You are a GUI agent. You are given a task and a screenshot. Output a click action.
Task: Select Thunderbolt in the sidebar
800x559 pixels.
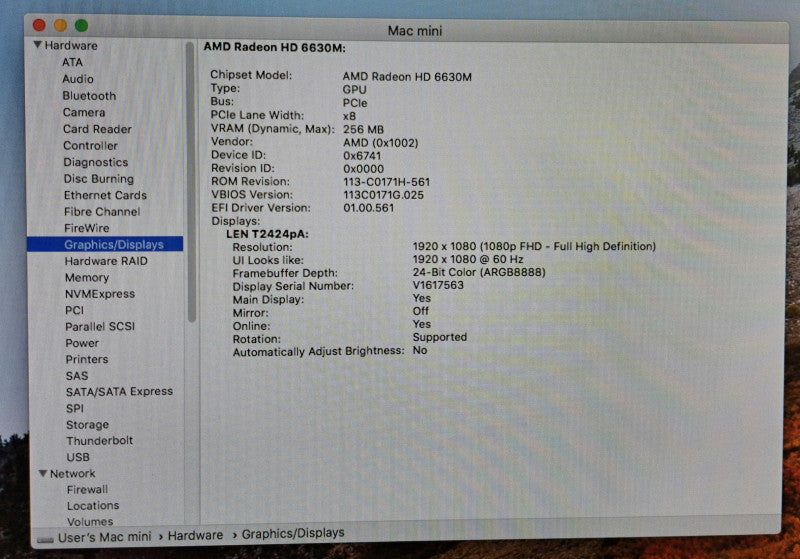[x=99, y=441]
